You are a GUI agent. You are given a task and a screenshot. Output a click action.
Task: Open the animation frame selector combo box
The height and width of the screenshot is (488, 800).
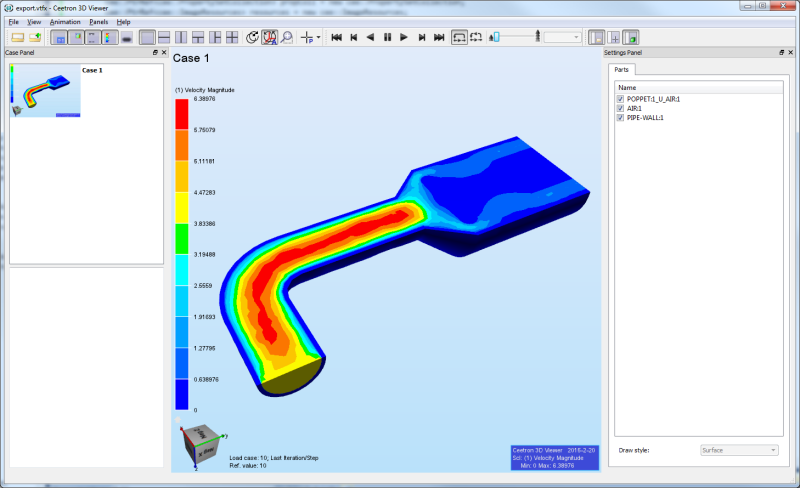[562, 37]
